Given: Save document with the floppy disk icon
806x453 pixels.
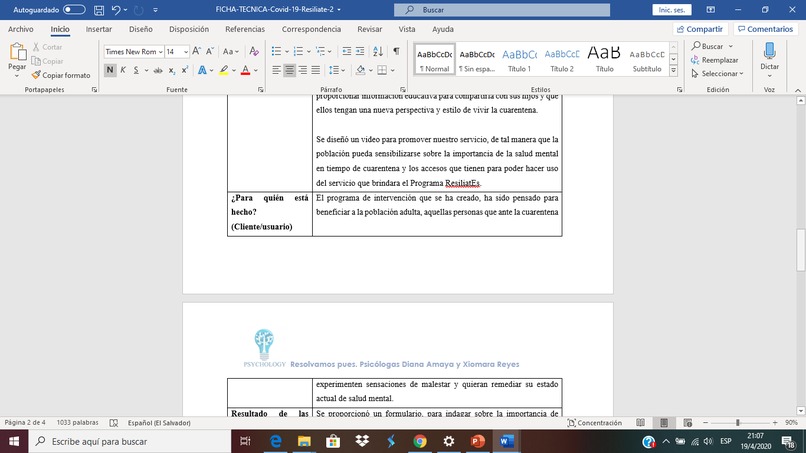Looking at the screenshot, I should click(x=99, y=10).
